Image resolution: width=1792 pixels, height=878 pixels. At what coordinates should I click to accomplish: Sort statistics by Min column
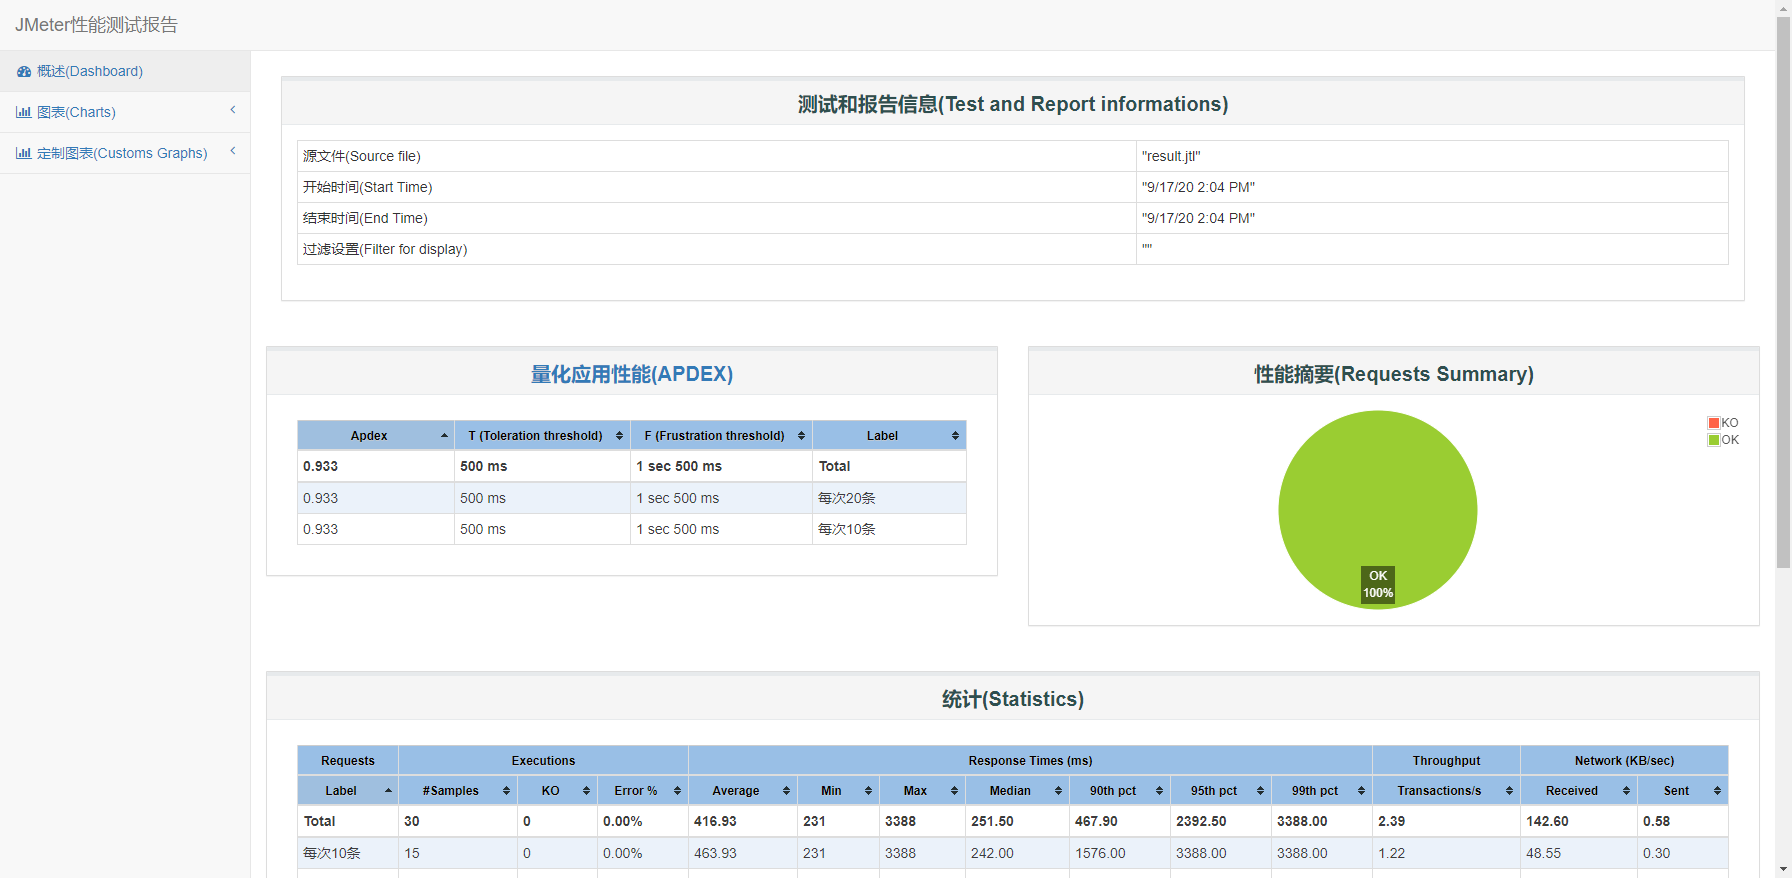838,791
